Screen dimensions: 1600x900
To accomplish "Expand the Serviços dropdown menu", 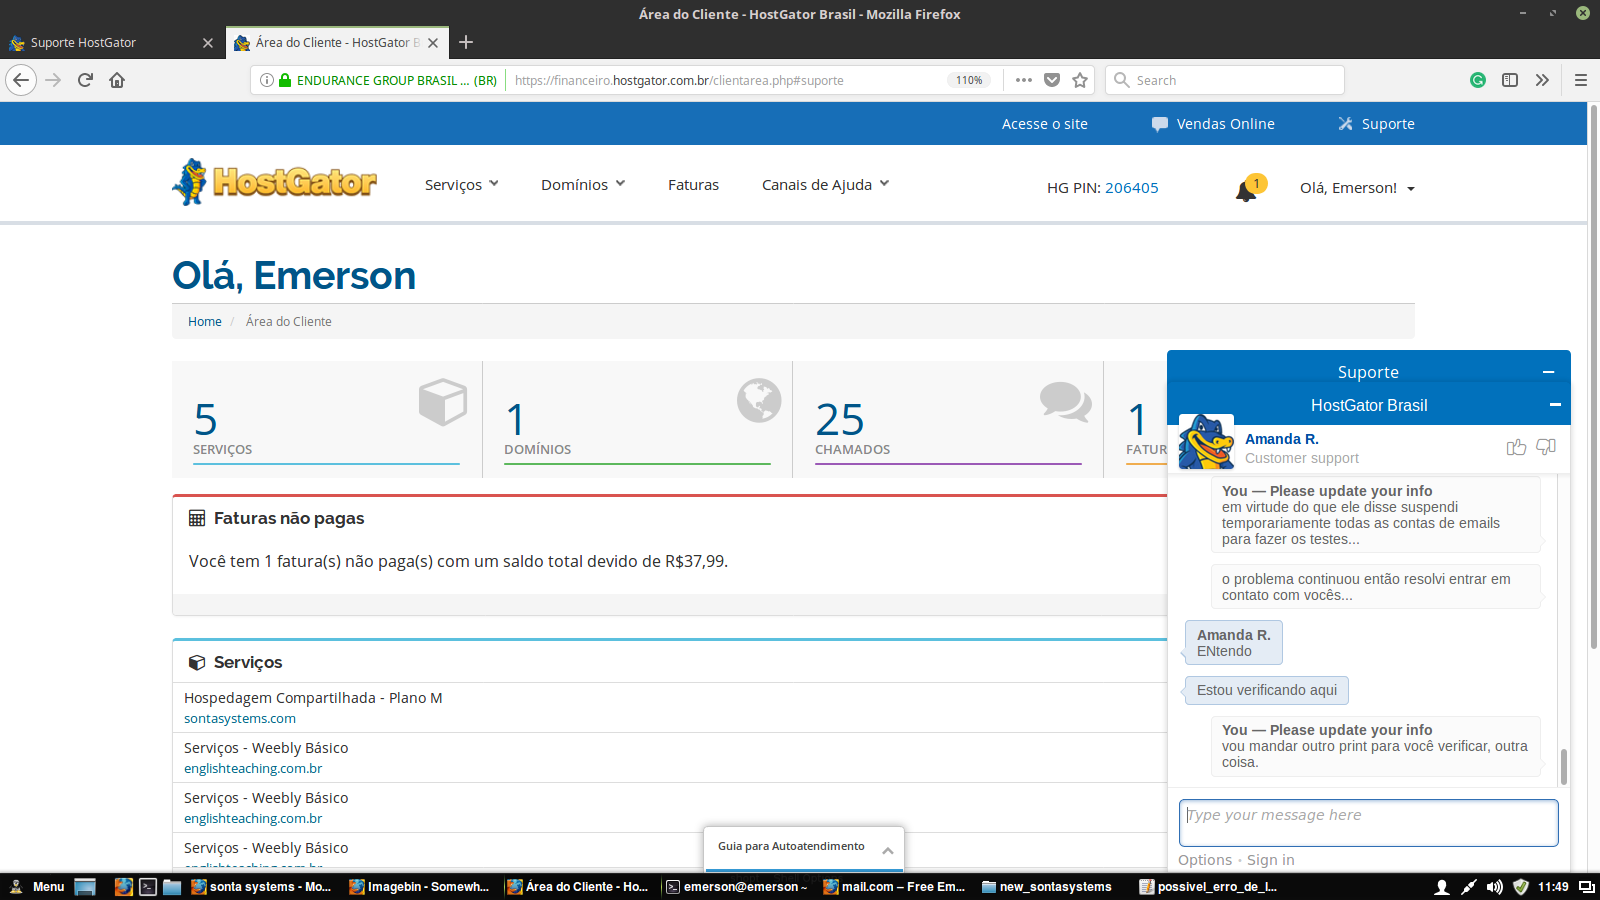I will [x=461, y=185].
